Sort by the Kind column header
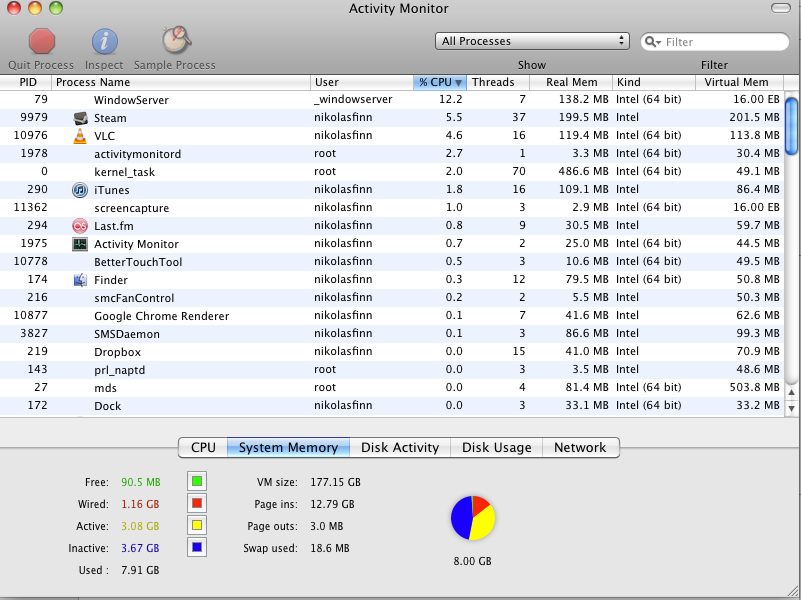The image size is (801, 600). [x=654, y=82]
